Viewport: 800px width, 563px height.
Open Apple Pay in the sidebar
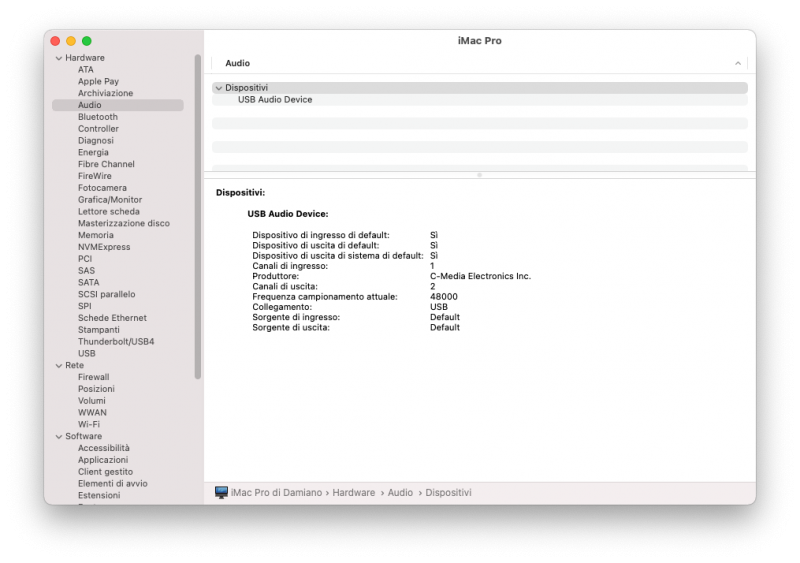(x=98, y=81)
